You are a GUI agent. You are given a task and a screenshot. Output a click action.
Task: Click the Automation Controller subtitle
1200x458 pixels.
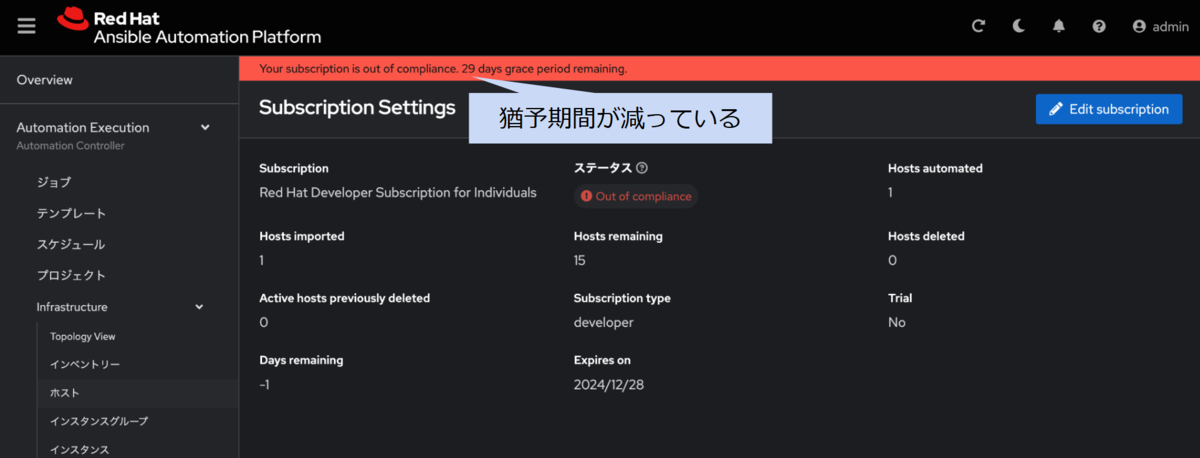pos(70,146)
